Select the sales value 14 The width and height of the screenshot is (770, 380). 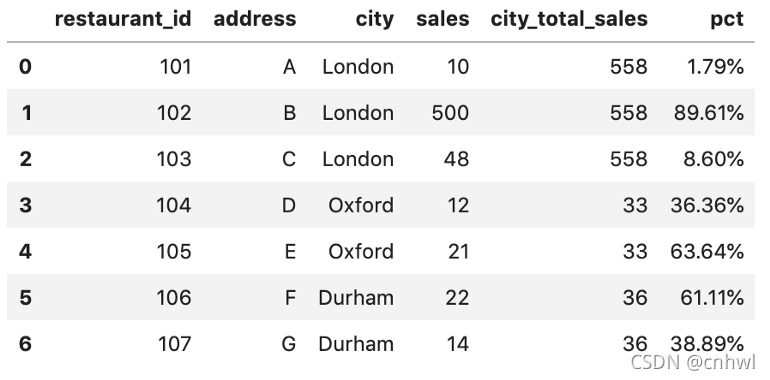(x=458, y=344)
